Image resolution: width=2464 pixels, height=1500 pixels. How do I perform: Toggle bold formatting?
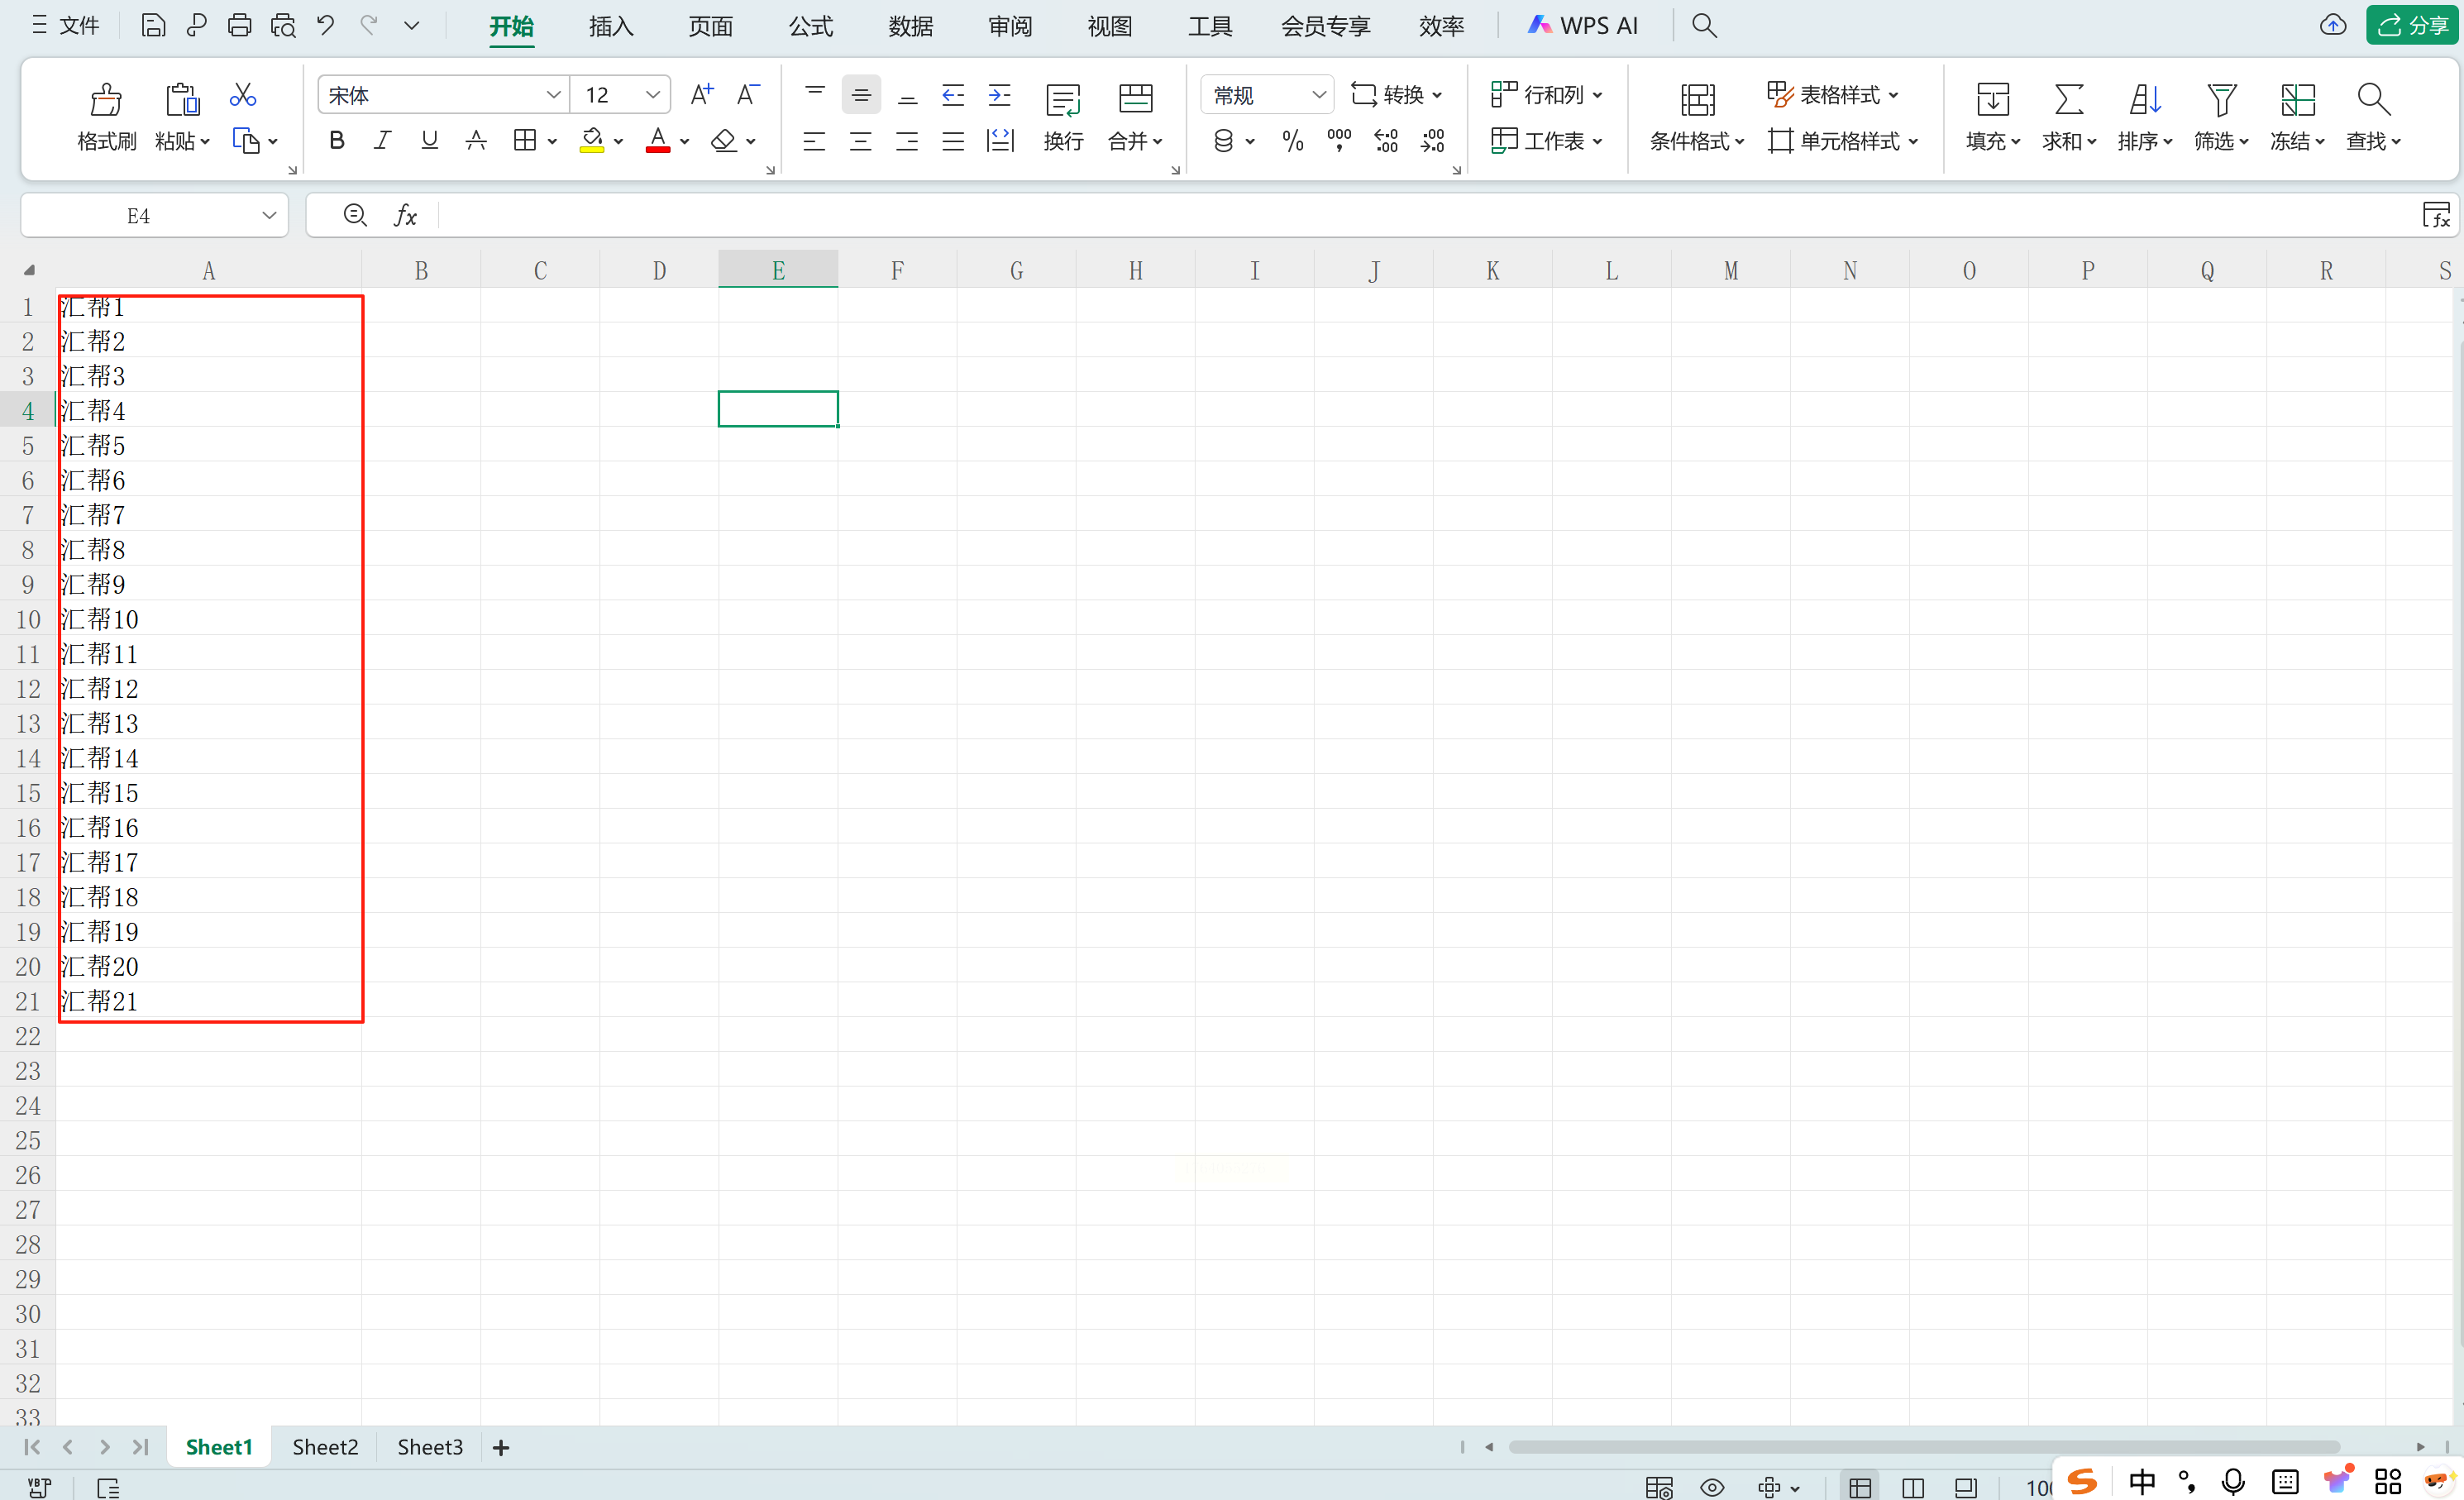click(337, 141)
